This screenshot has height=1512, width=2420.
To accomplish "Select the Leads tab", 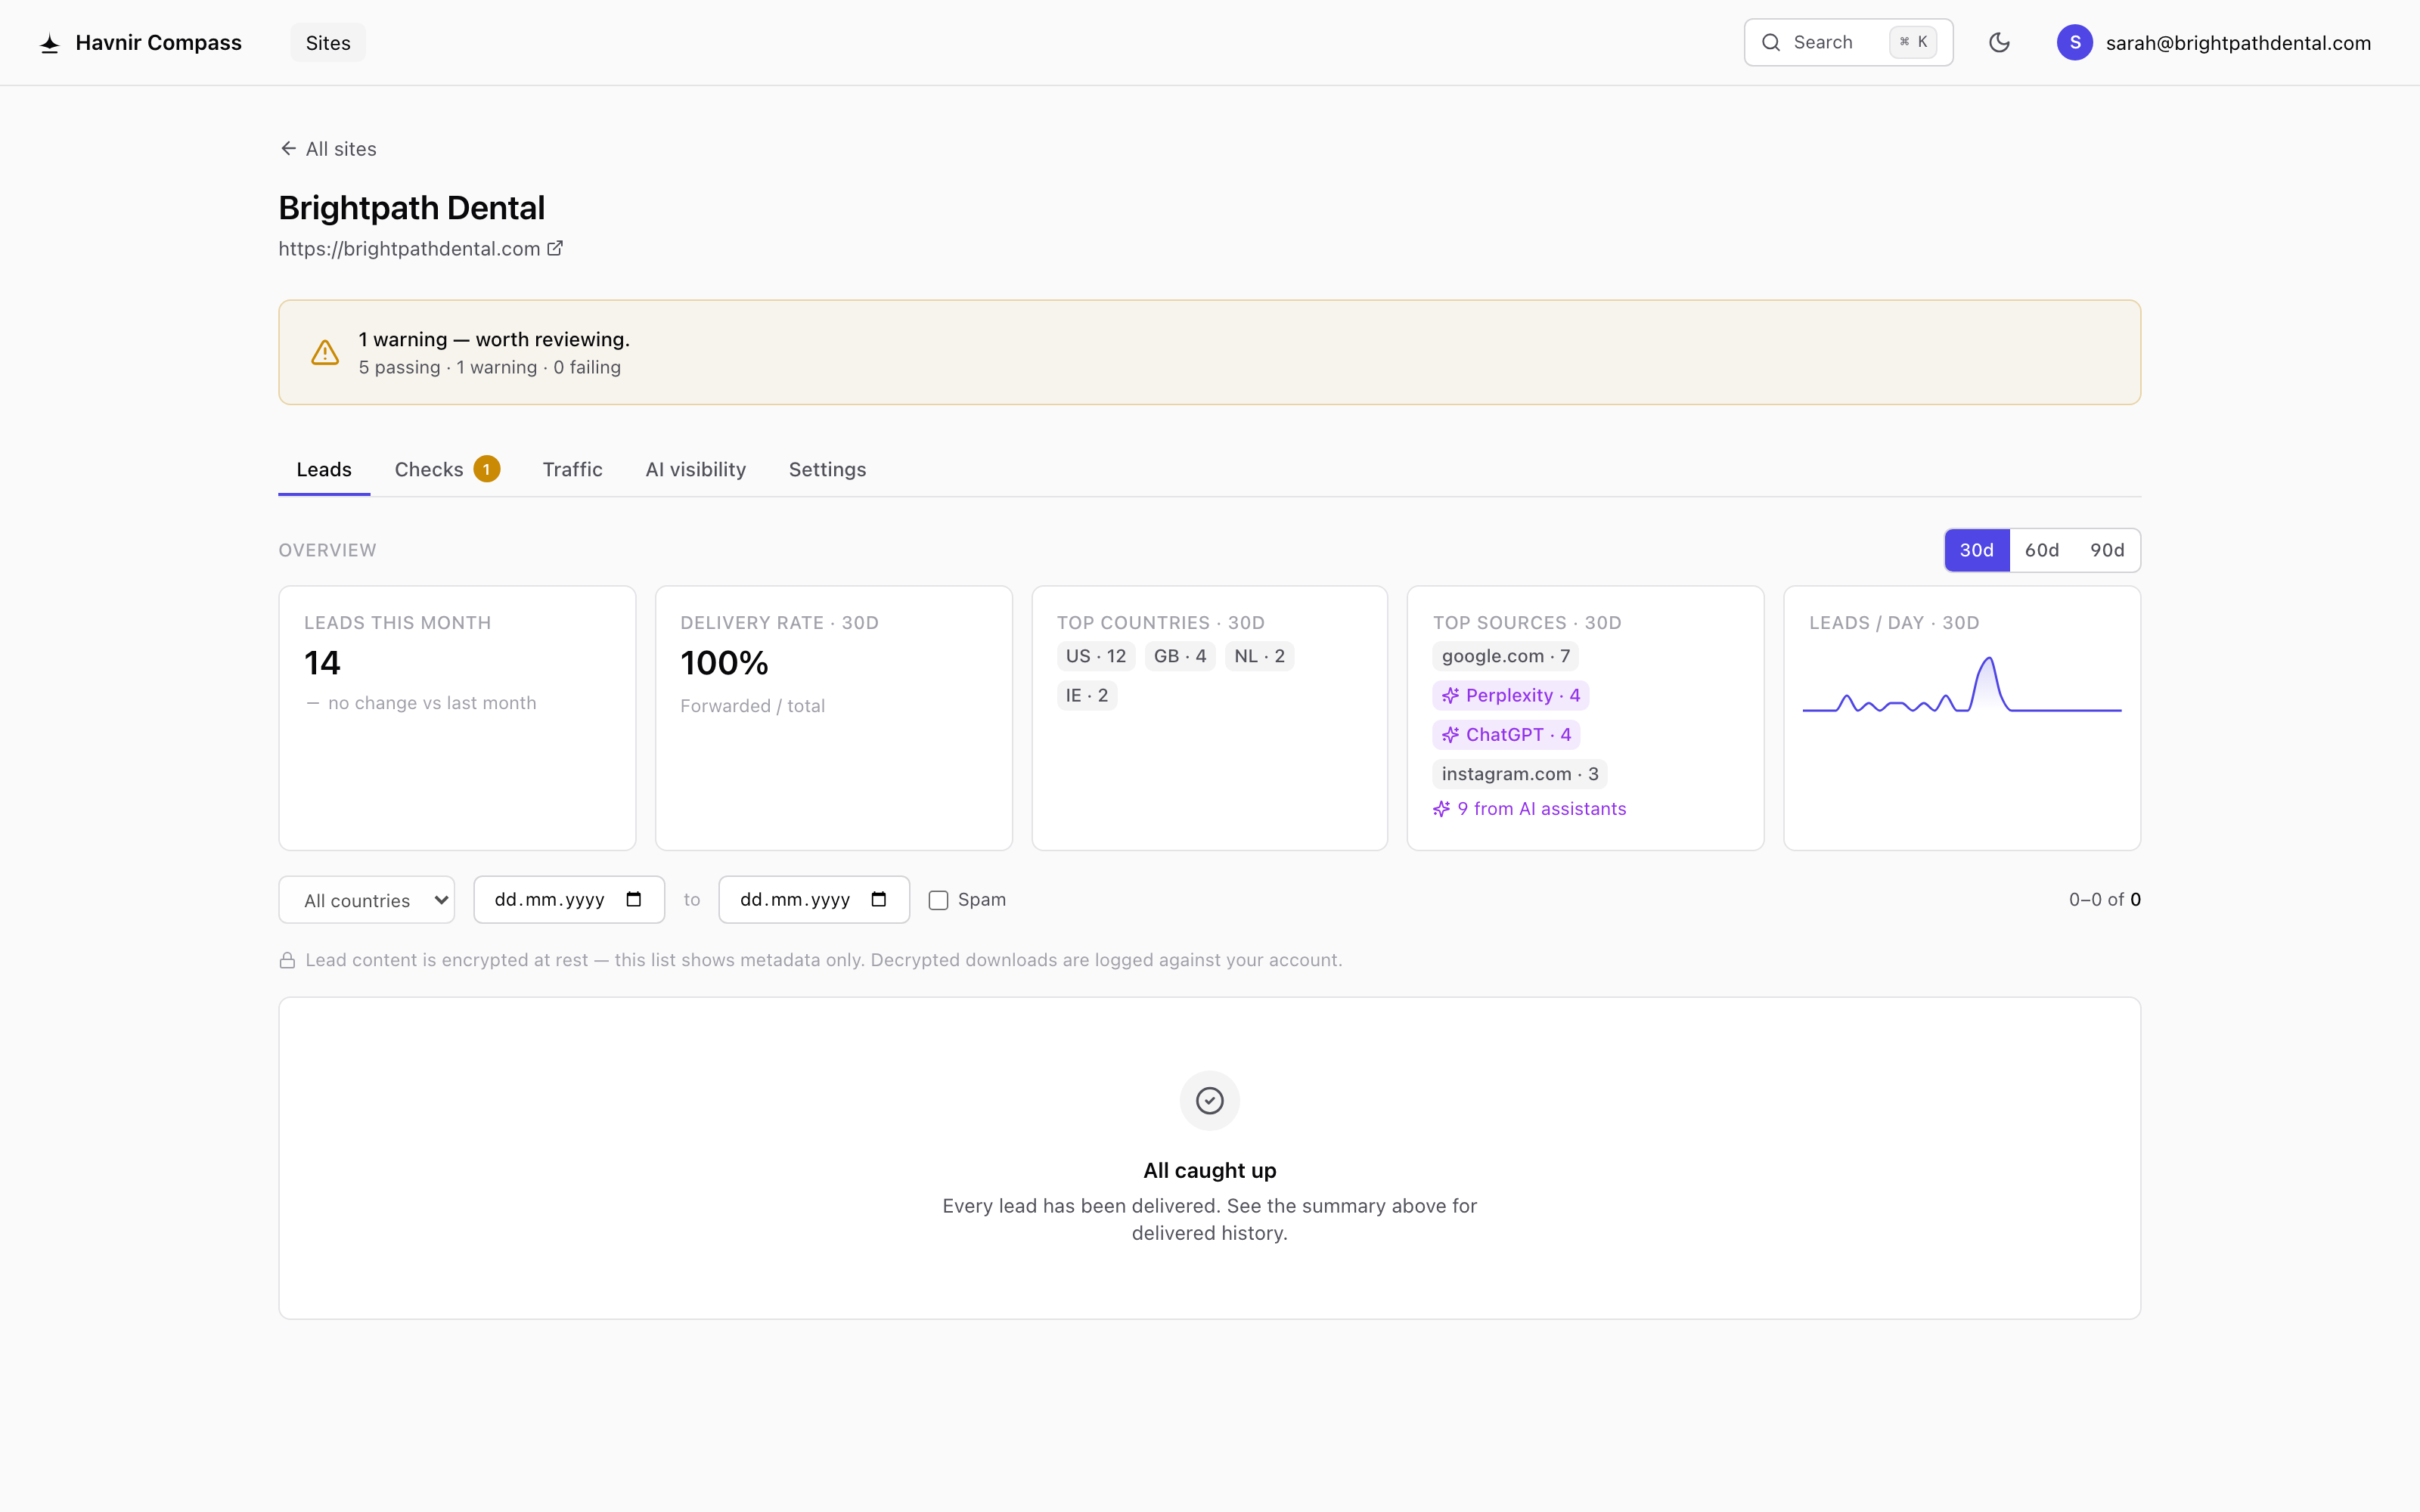I will tap(324, 469).
